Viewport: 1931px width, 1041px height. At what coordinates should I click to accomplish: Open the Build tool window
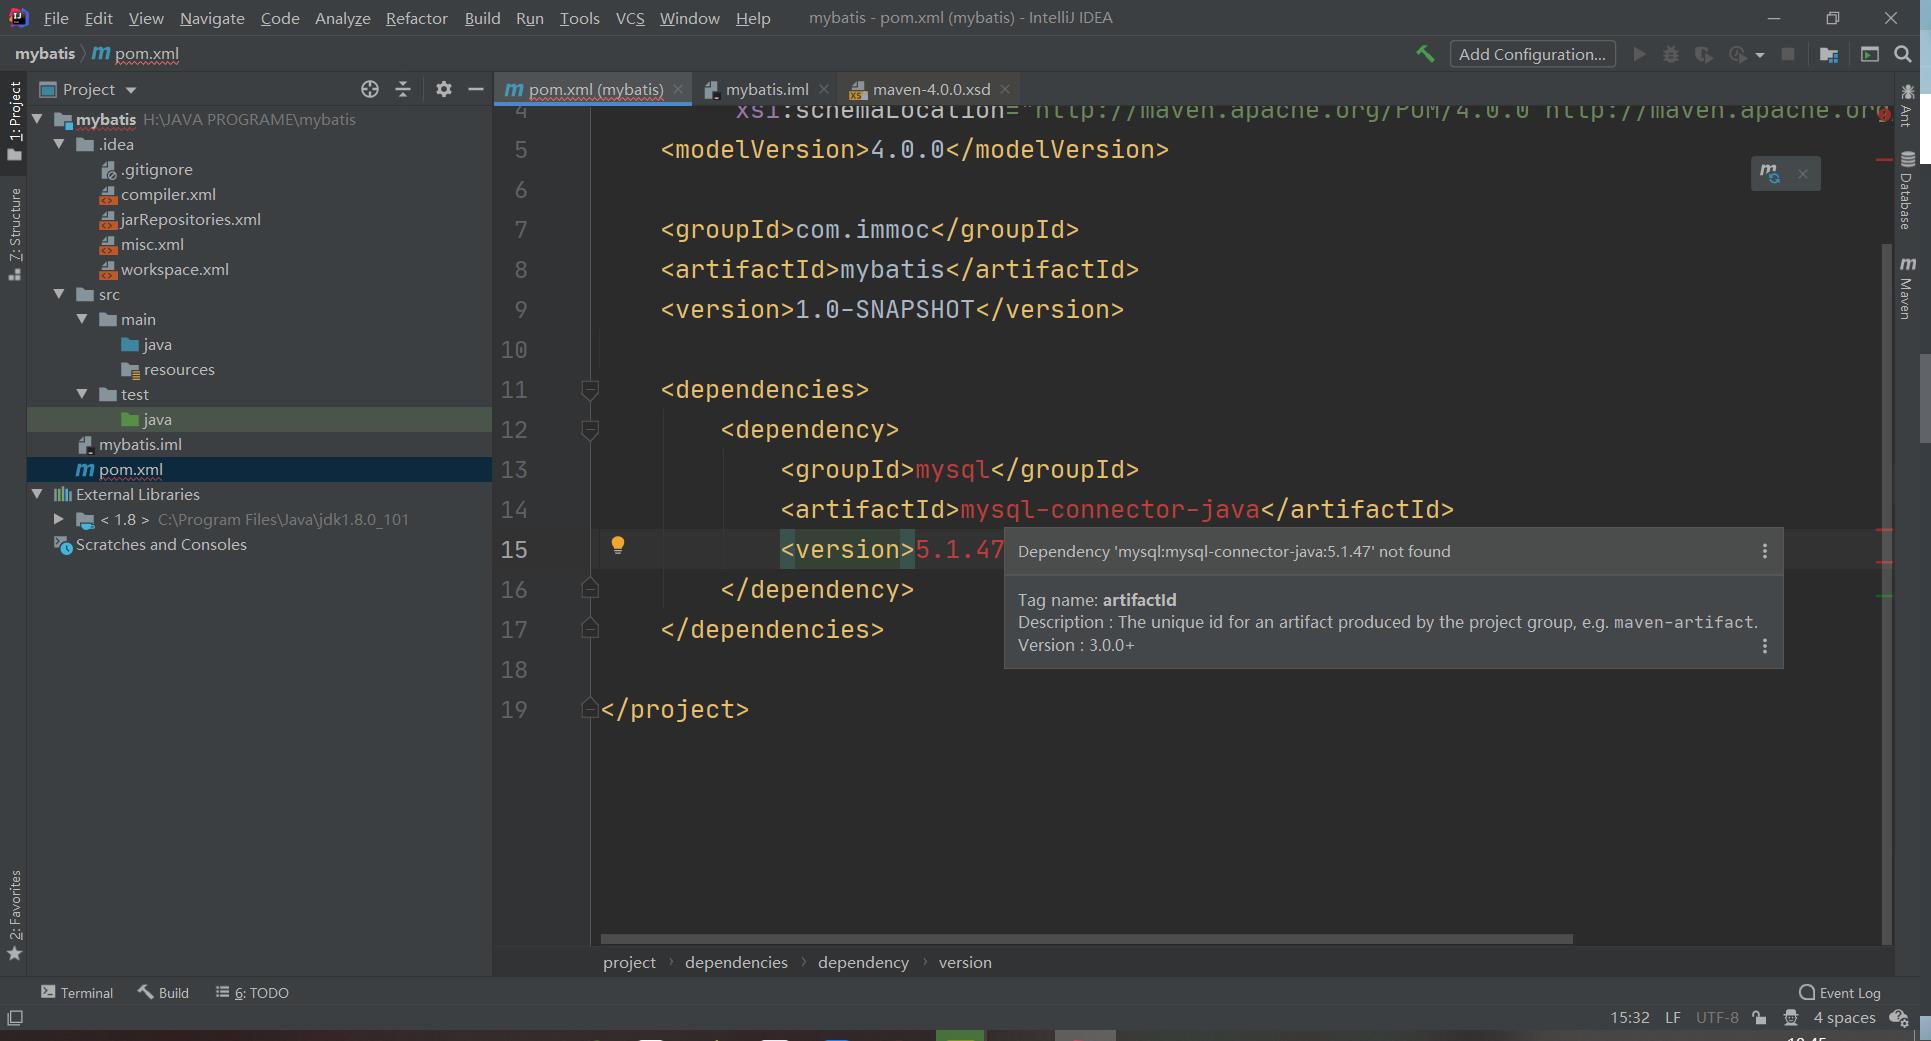pyautogui.click(x=163, y=992)
